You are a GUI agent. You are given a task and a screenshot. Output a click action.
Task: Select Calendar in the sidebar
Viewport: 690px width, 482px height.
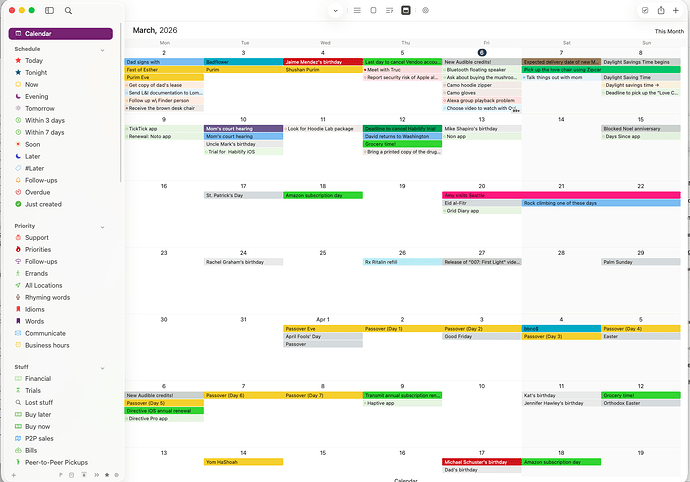60,34
